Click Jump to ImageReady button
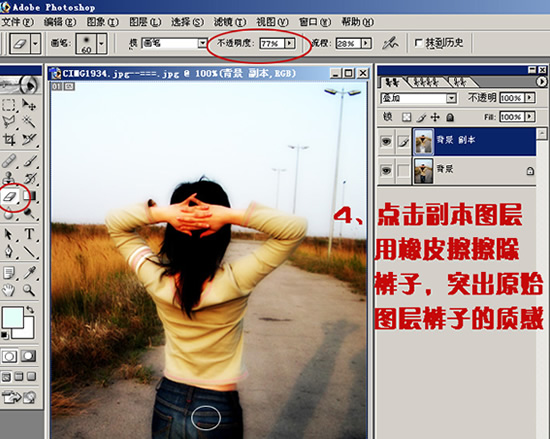 19,397
